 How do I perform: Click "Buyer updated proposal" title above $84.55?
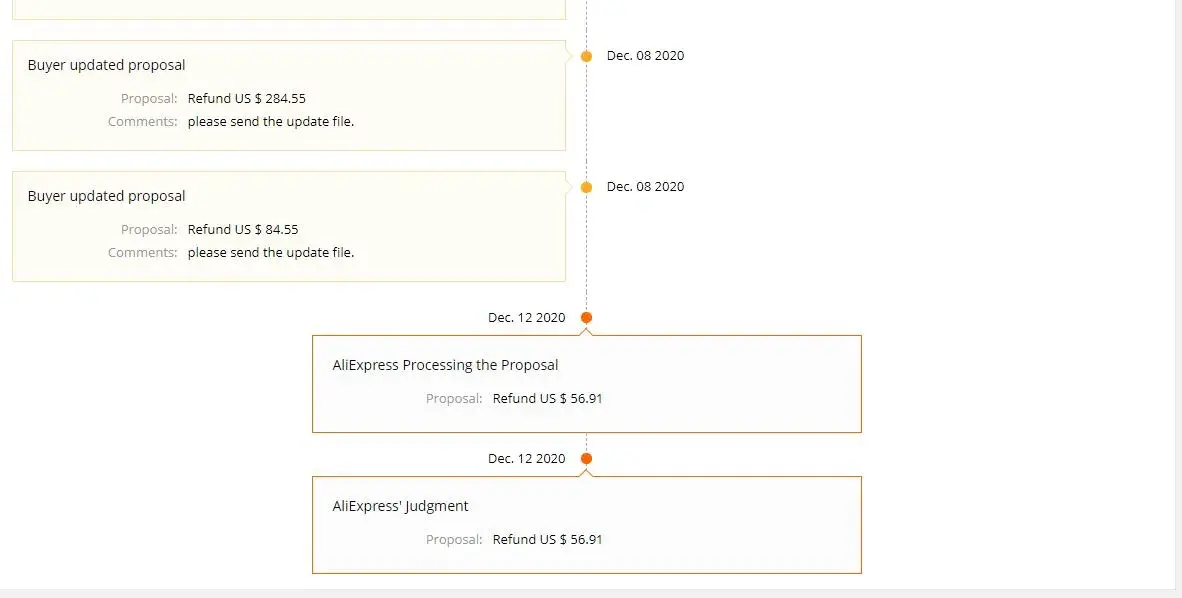pos(106,196)
